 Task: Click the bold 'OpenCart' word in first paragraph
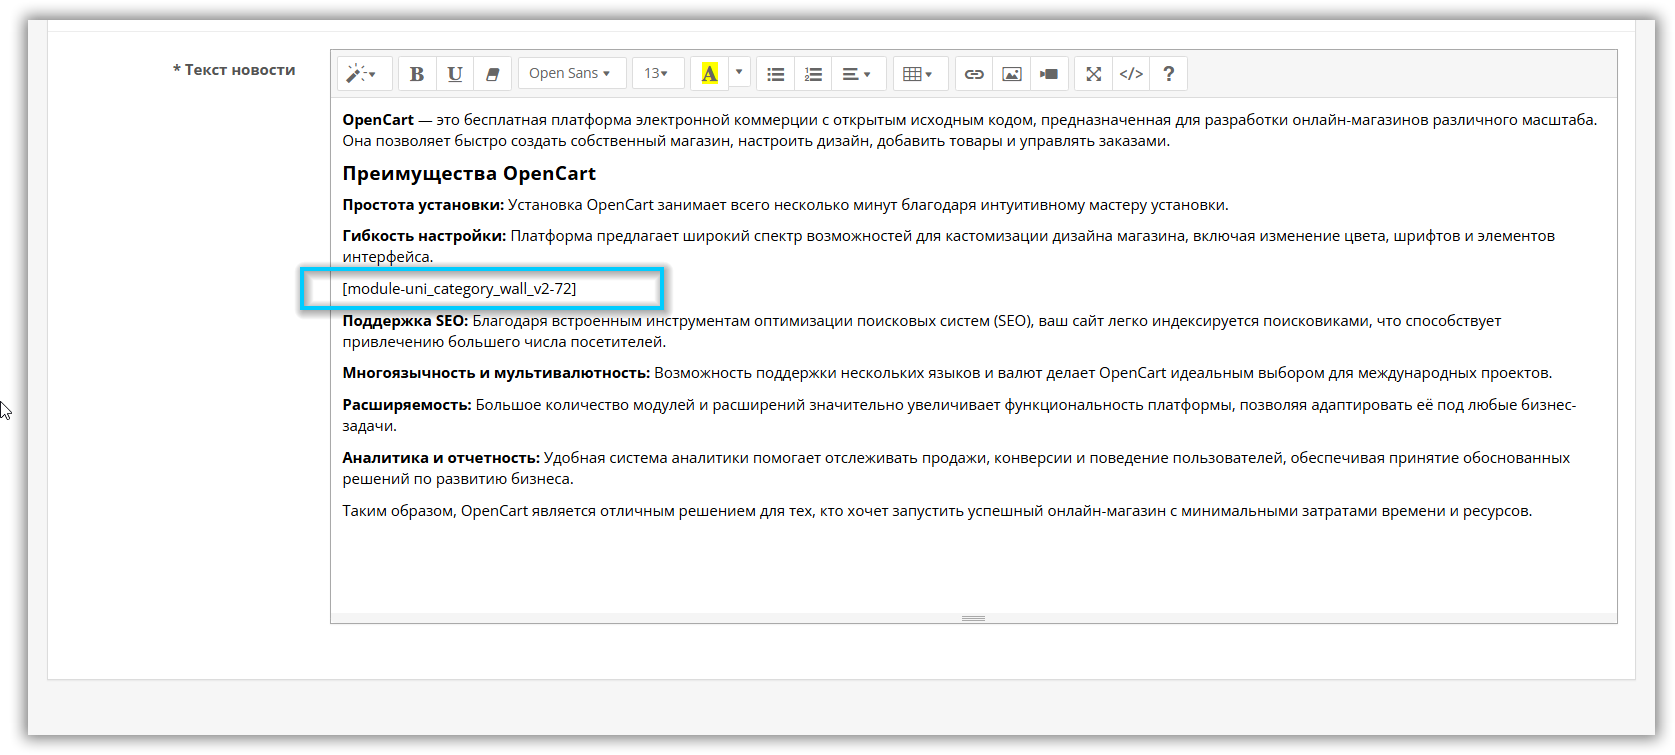click(378, 120)
